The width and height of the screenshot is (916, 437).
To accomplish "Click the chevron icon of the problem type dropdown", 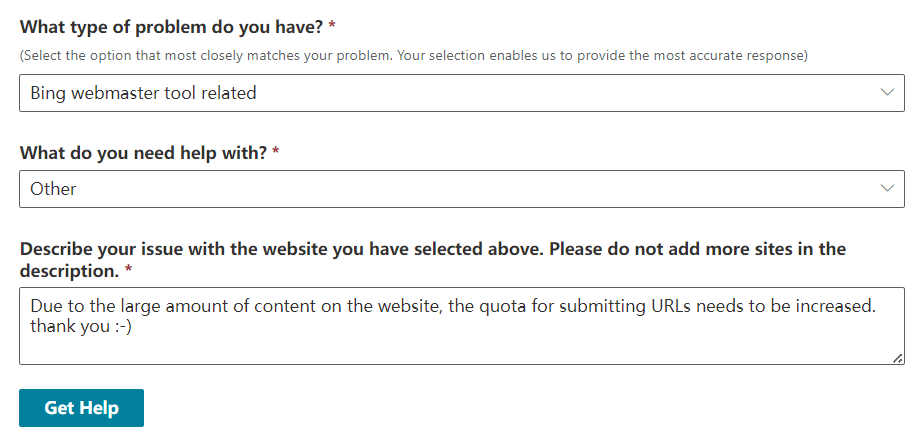I will [x=887, y=92].
